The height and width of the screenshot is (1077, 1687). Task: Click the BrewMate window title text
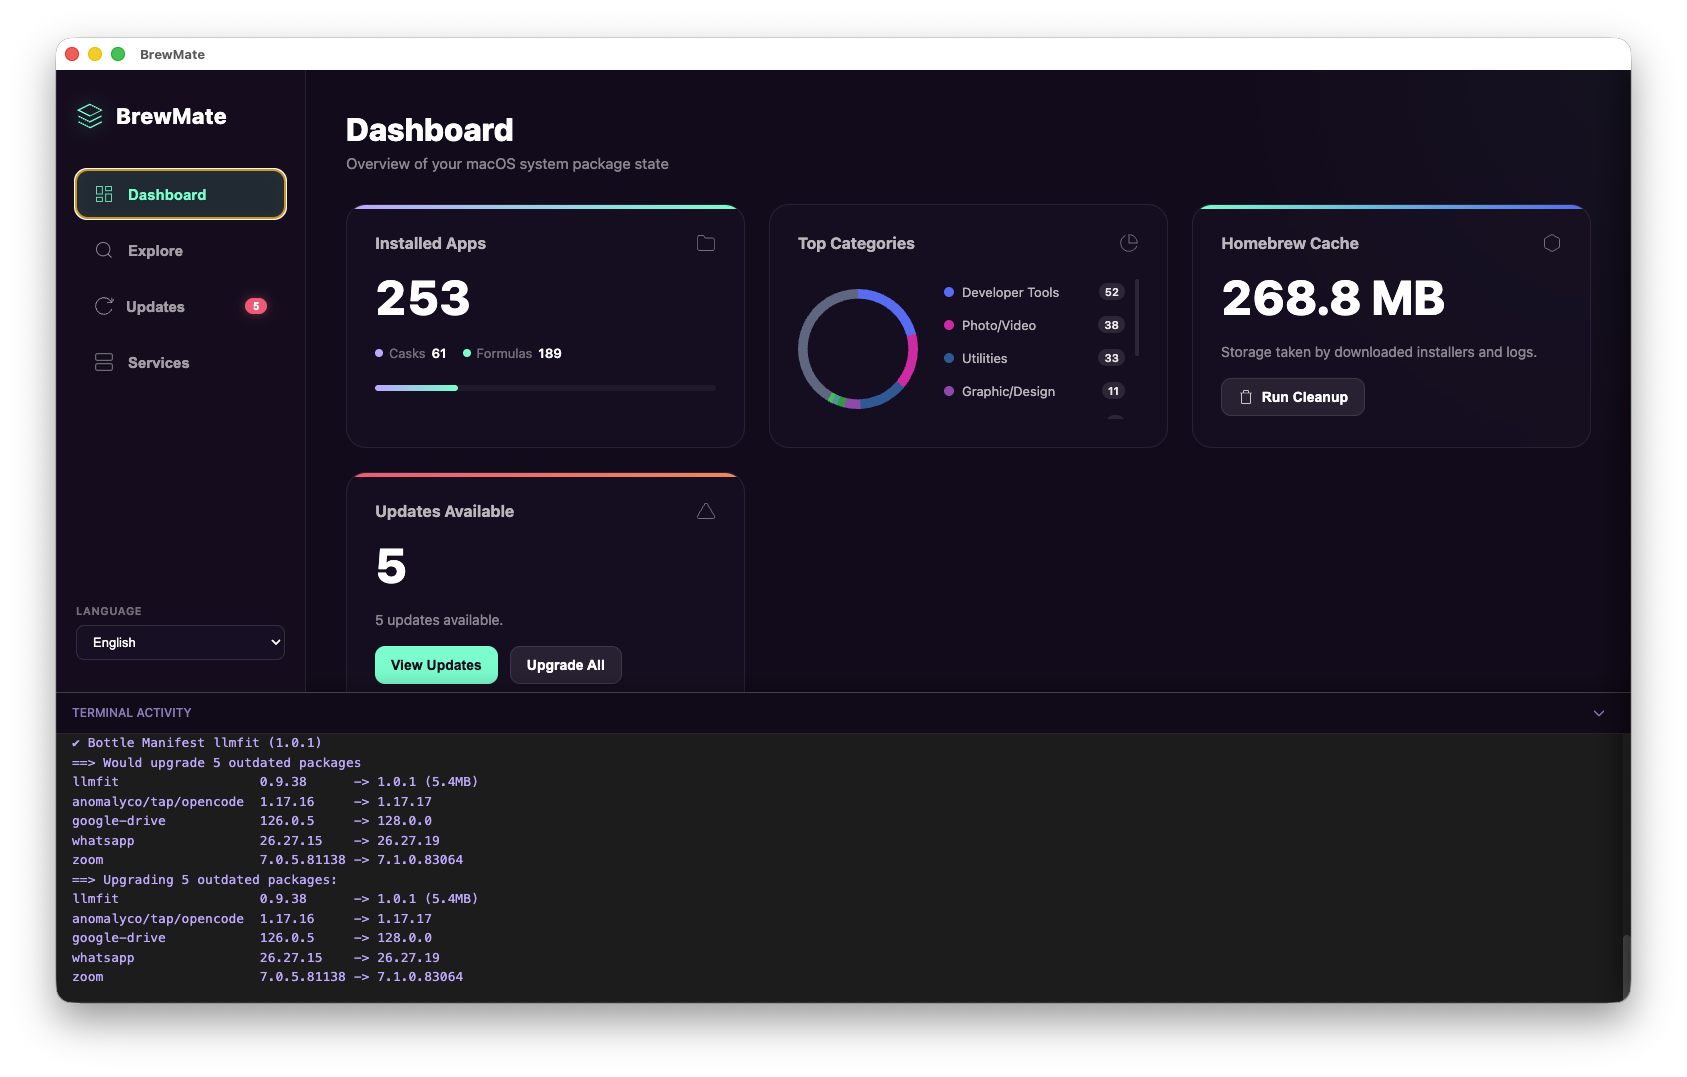172,54
